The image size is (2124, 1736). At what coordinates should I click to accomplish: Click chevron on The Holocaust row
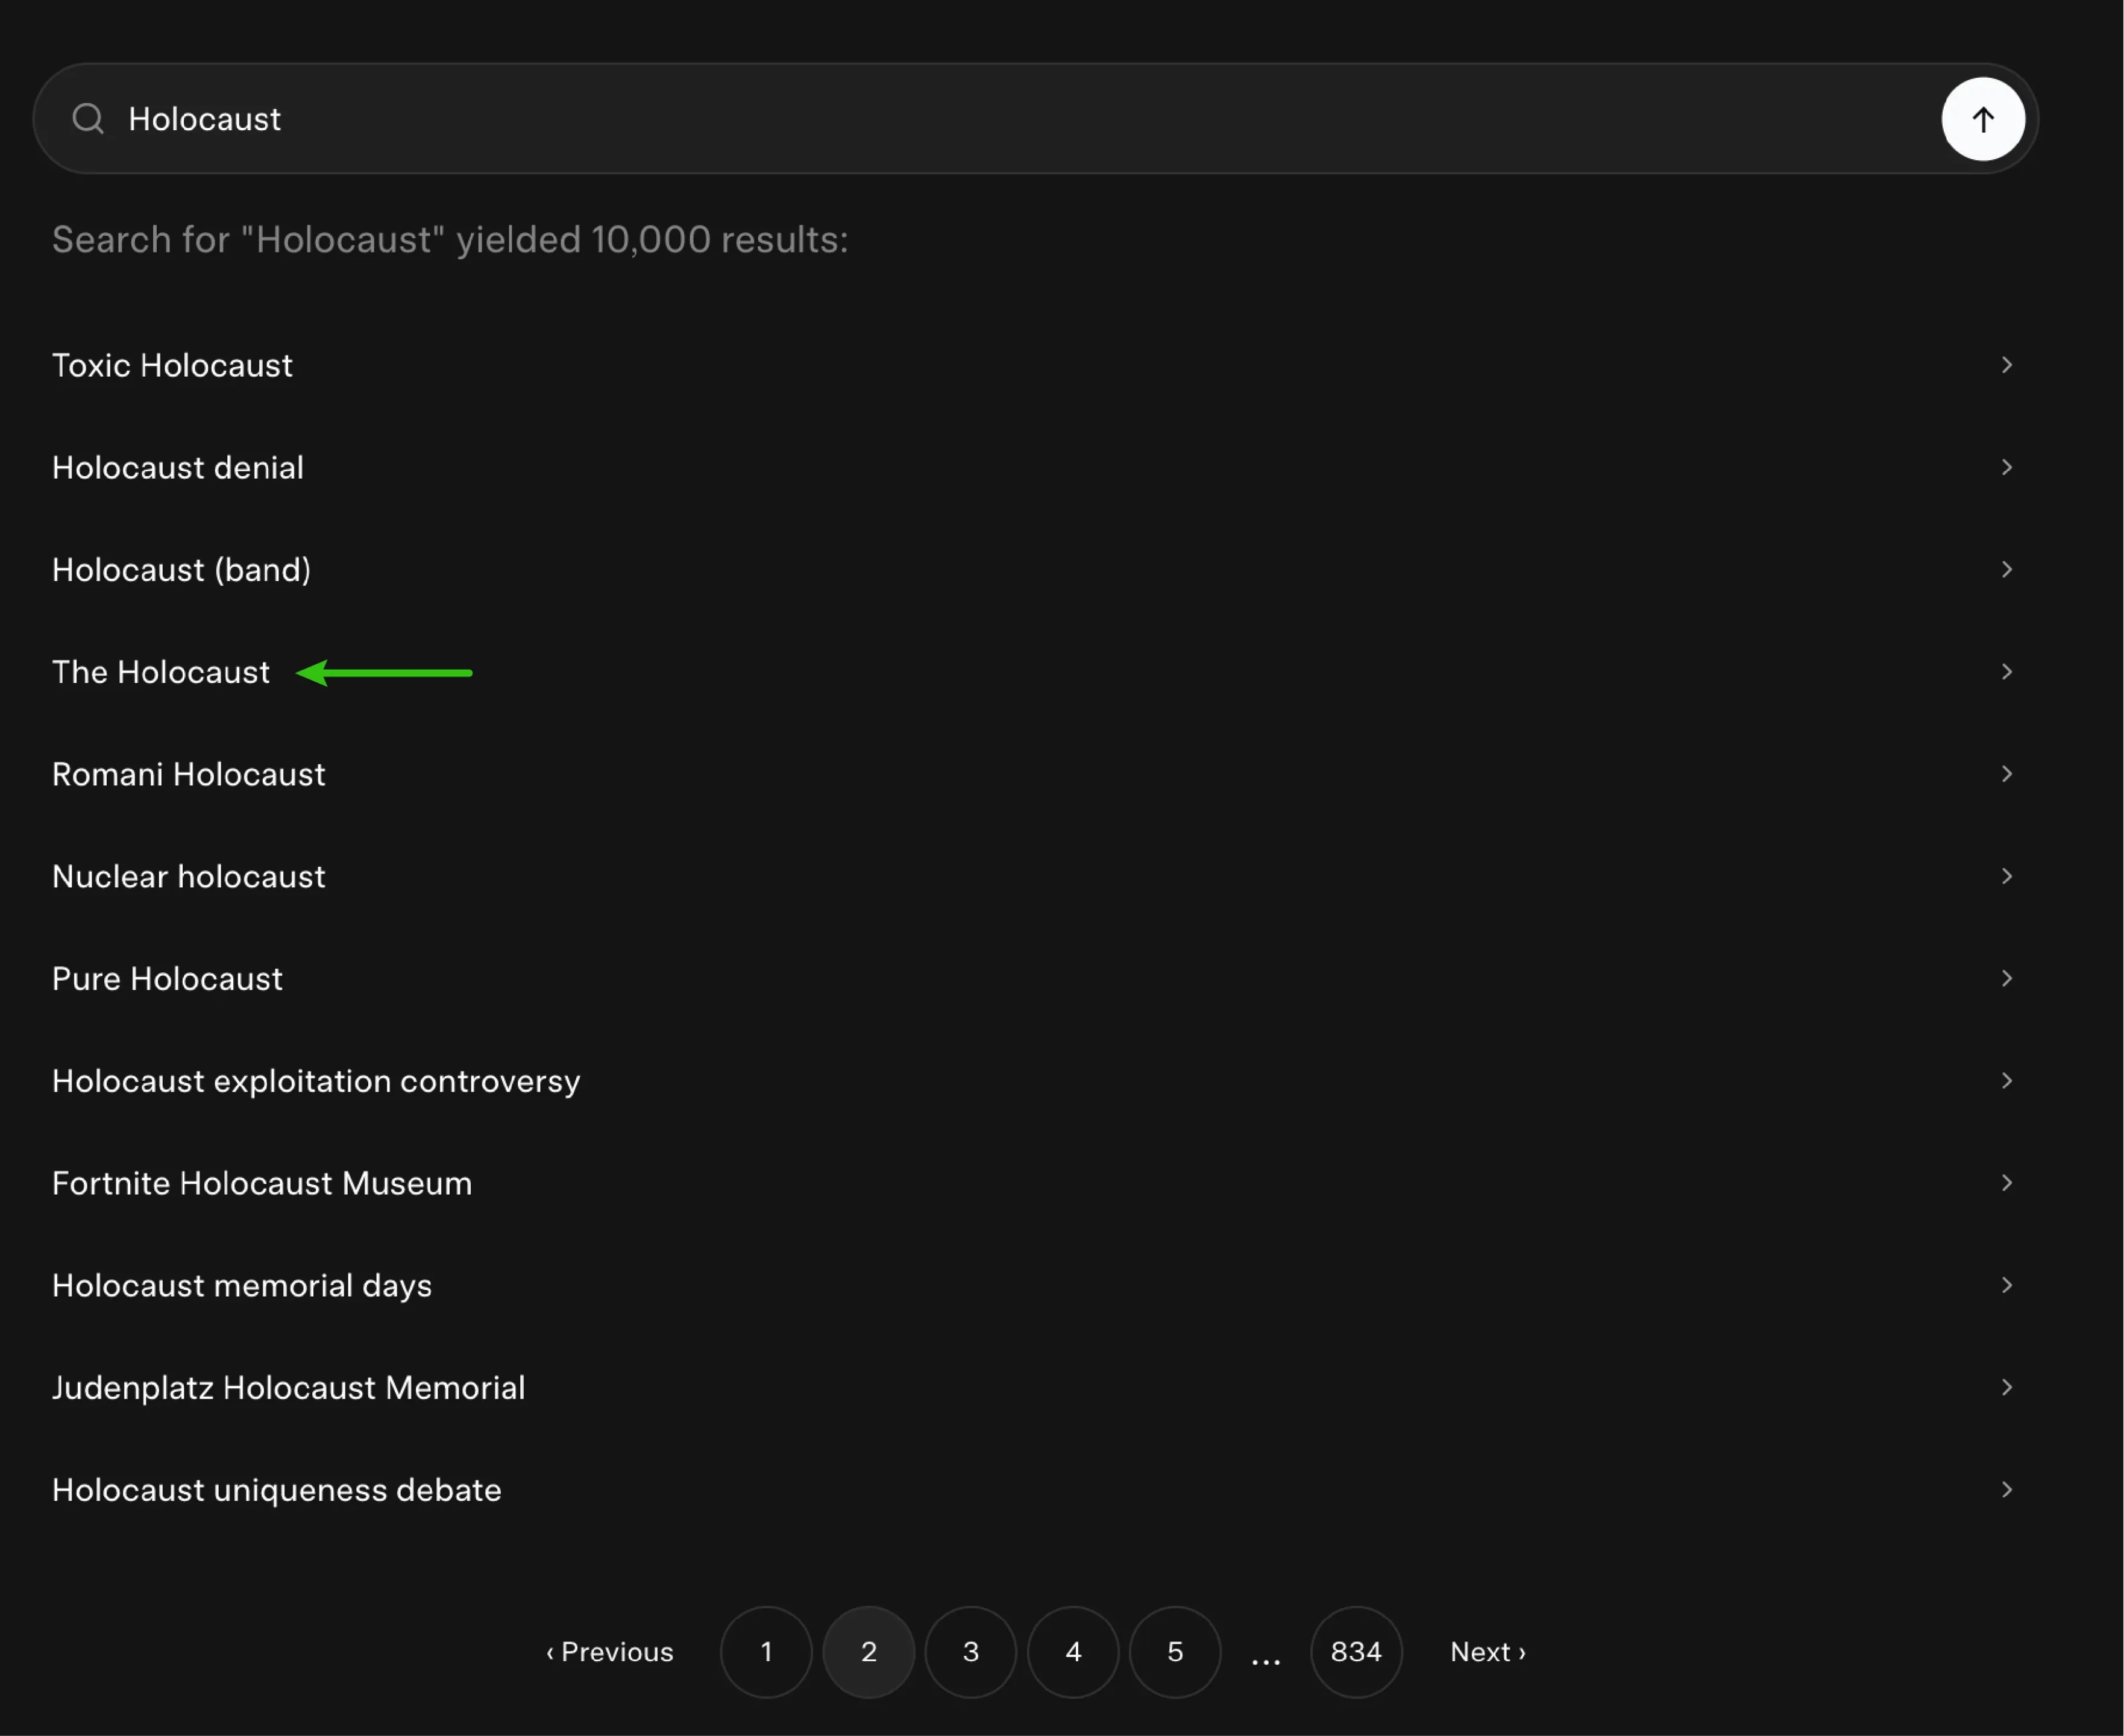pos(2006,672)
